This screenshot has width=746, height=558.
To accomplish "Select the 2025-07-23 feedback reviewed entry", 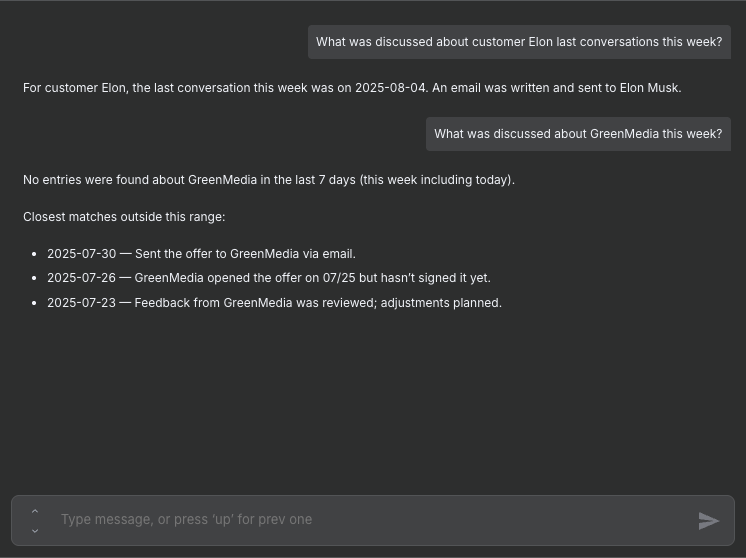I will (x=274, y=303).
